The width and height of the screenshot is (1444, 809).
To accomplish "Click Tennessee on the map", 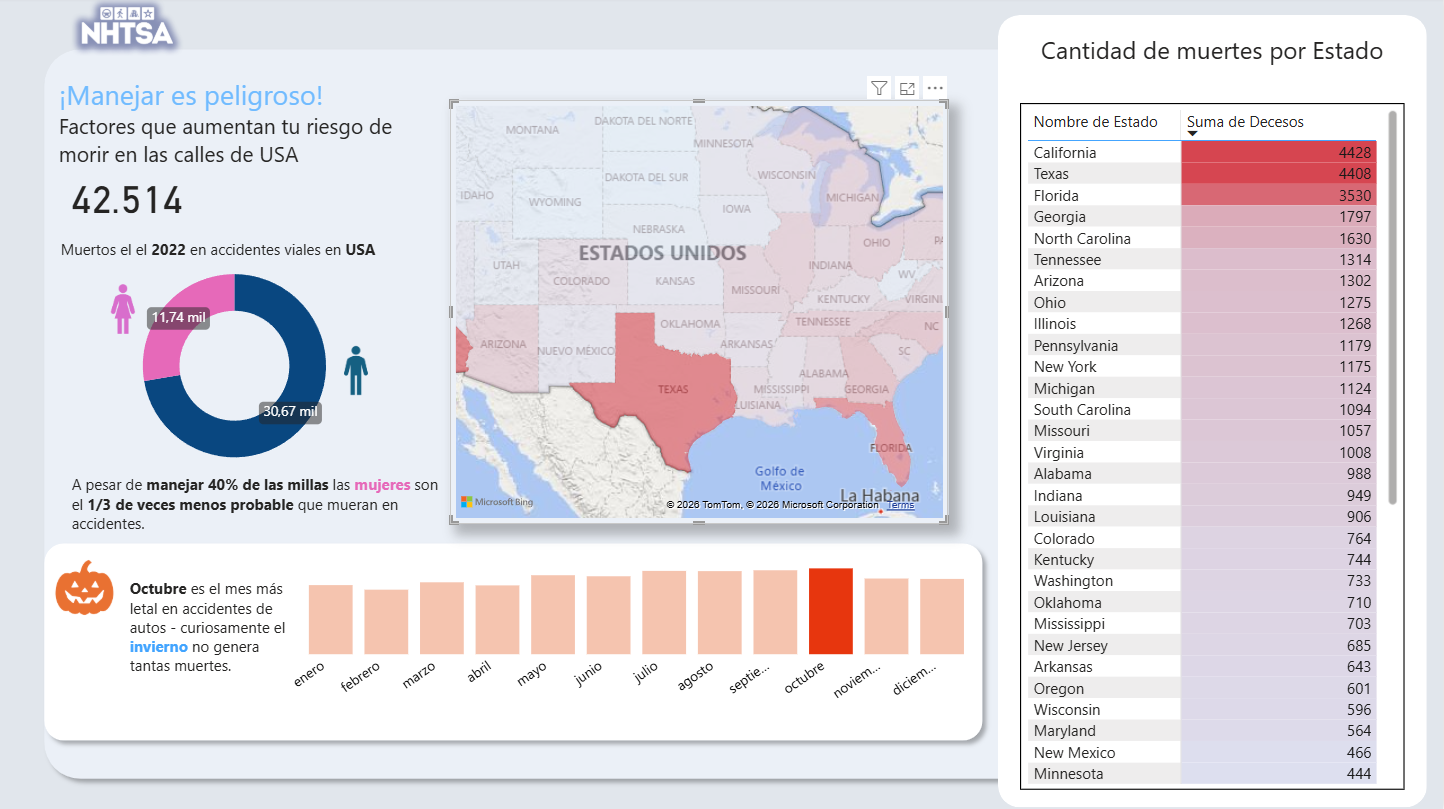I will 822,322.
